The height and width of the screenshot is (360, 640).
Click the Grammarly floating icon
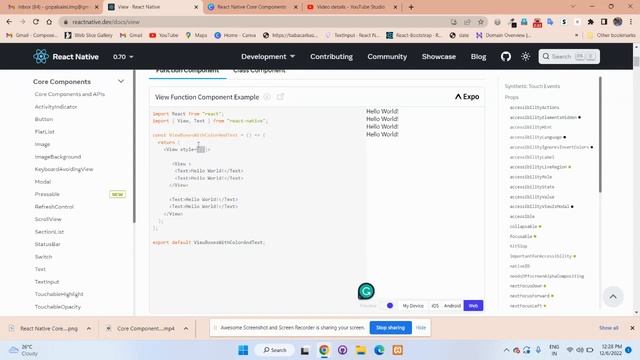(366, 291)
